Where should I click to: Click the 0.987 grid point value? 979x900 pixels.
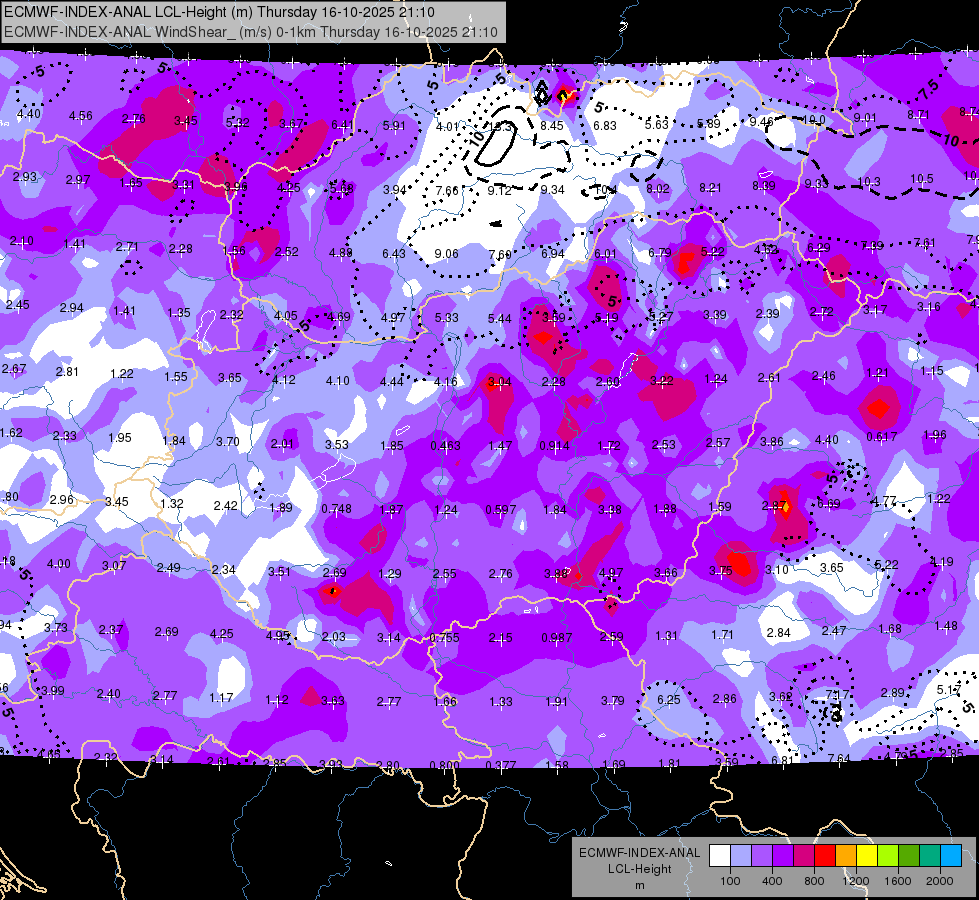[x=556, y=637]
